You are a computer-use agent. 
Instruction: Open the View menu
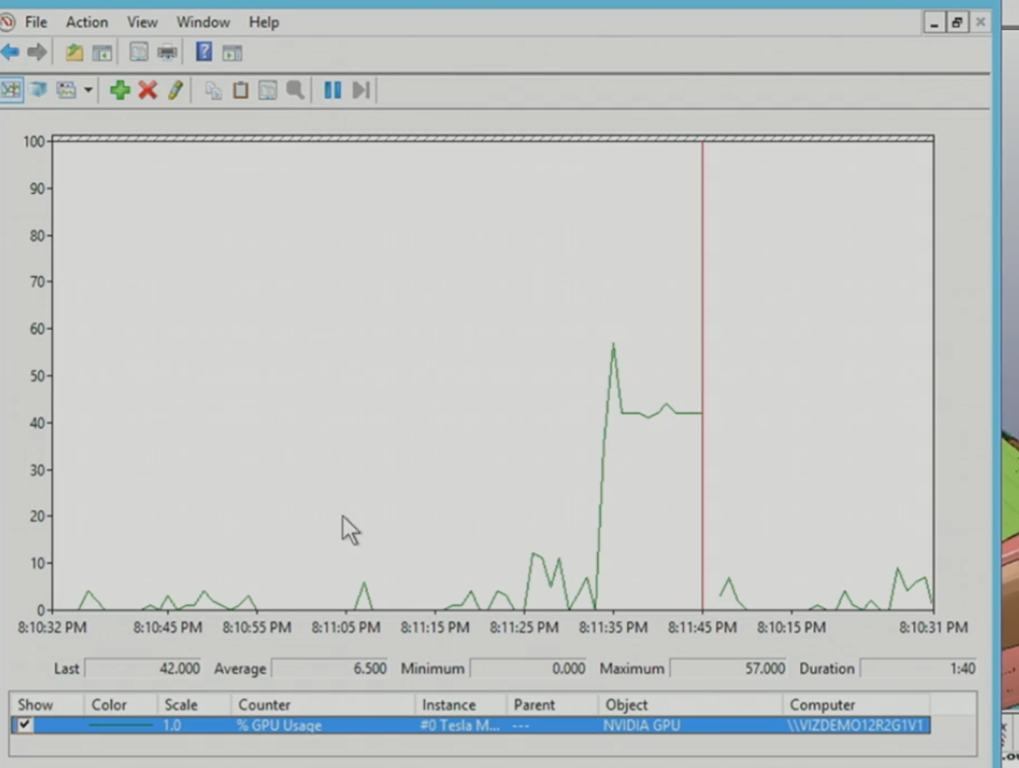coord(142,22)
